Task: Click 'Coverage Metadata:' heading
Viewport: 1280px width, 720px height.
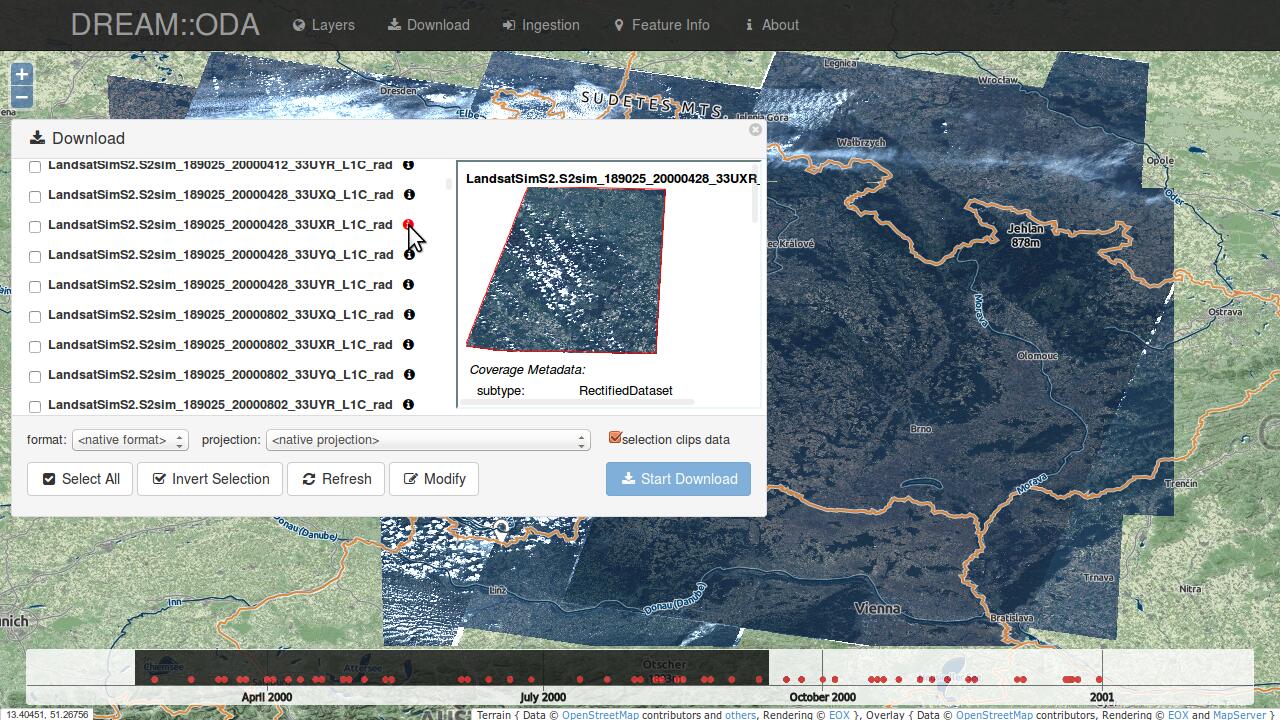Action: (x=528, y=370)
